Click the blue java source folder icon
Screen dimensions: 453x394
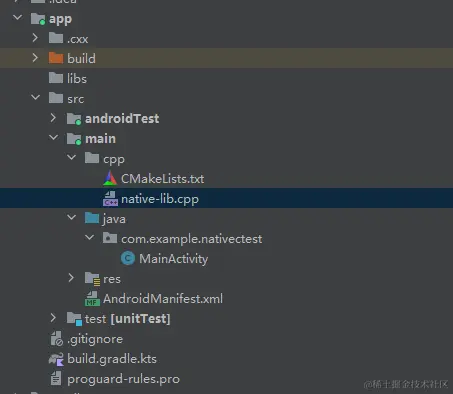pyautogui.click(x=92, y=218)
